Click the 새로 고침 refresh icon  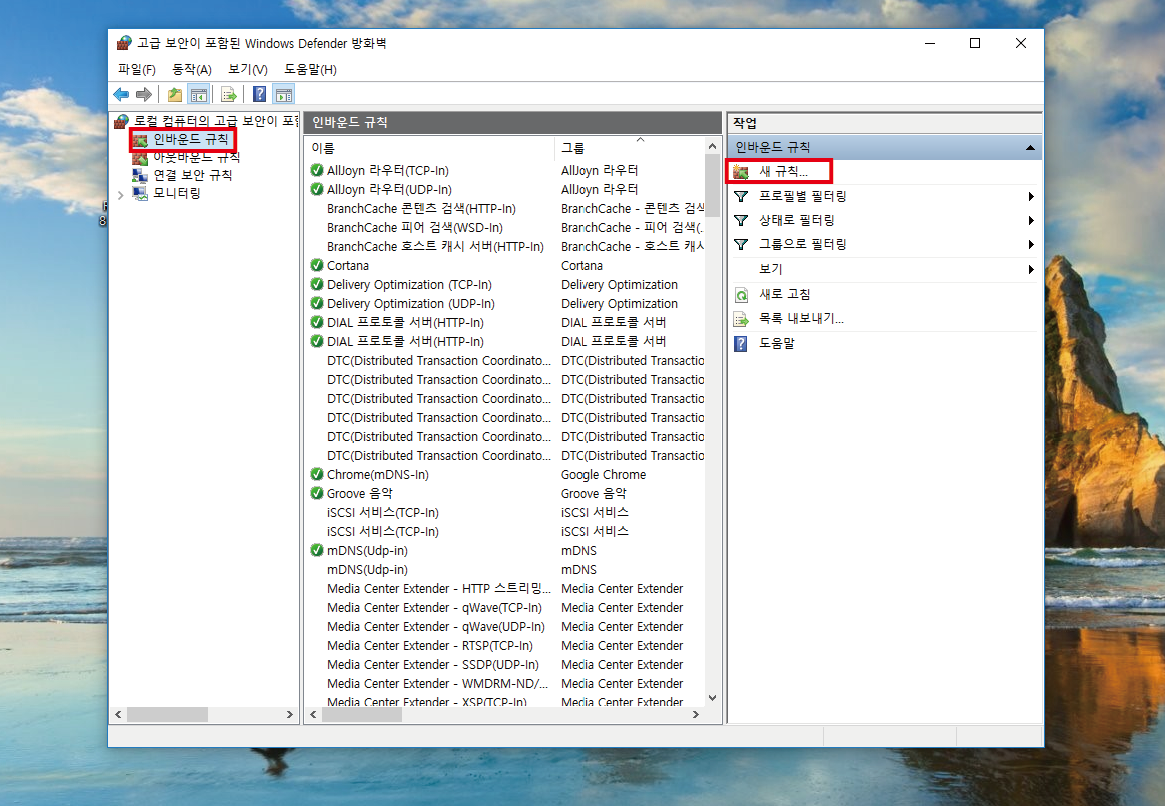pos(741,295)
